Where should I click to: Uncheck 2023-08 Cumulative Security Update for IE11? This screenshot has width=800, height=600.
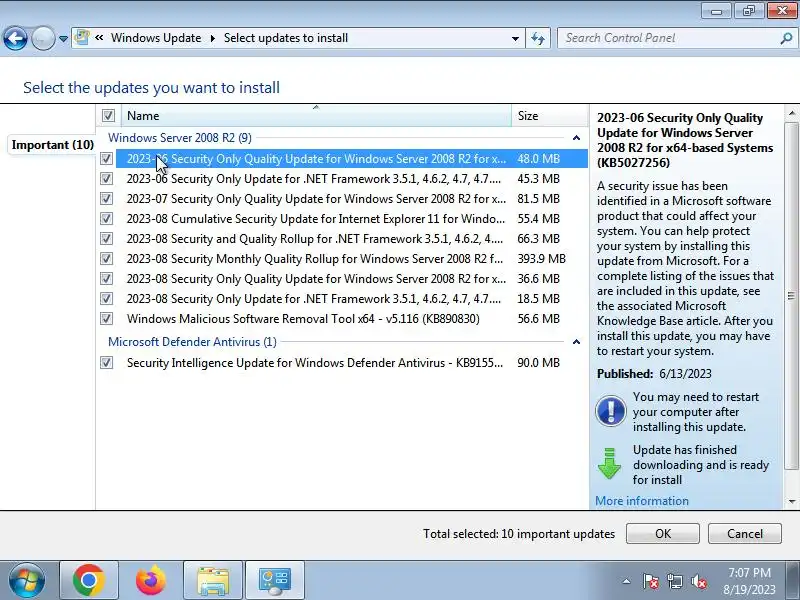pos(106,218)
